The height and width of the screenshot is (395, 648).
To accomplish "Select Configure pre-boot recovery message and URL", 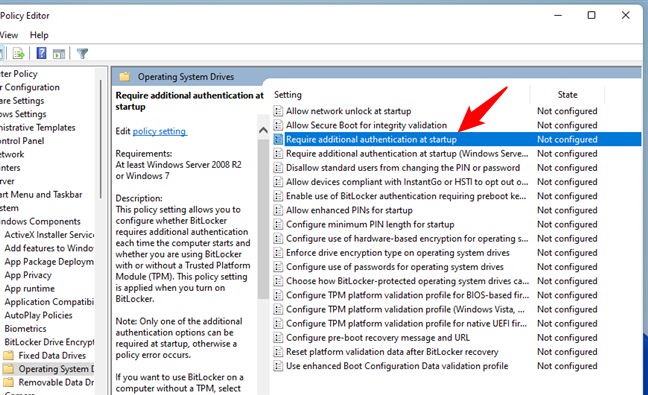I will 378,338.
